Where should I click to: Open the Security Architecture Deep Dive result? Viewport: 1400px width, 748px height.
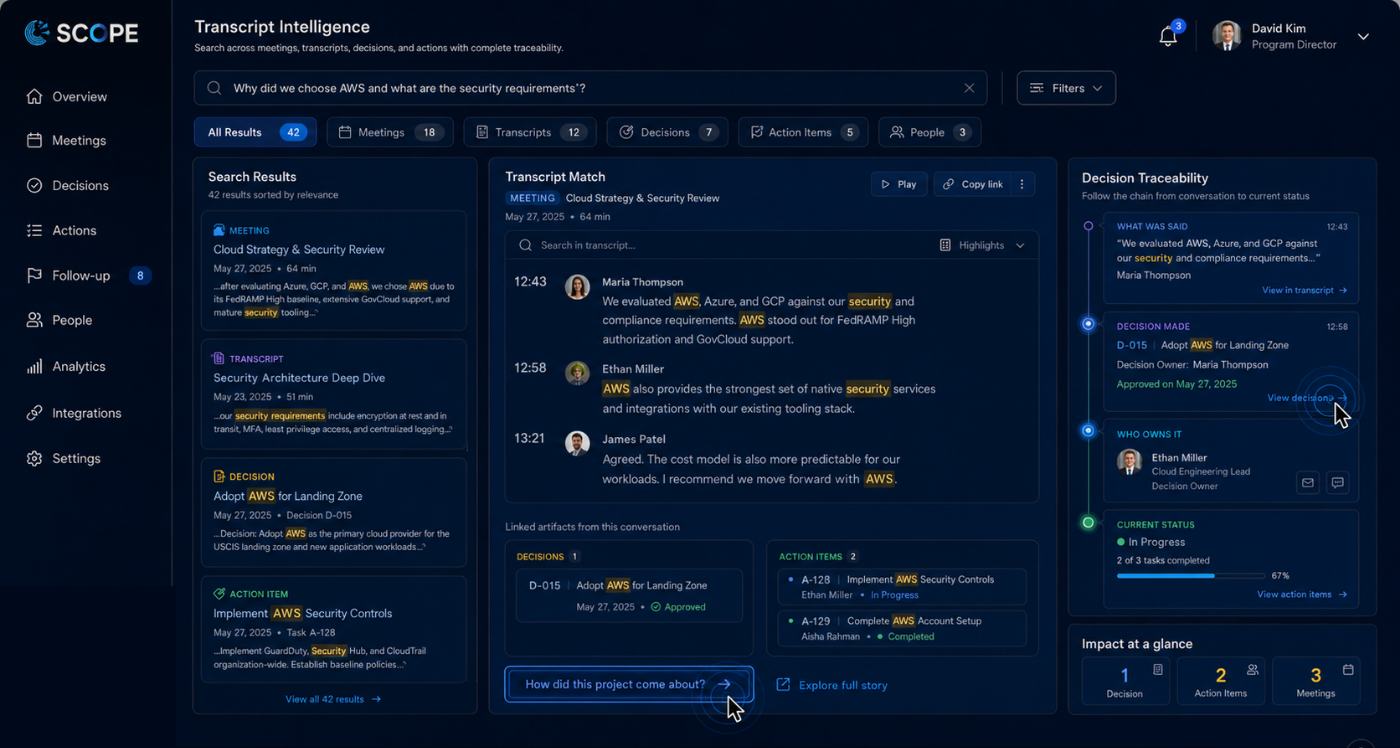coord(334,394)
